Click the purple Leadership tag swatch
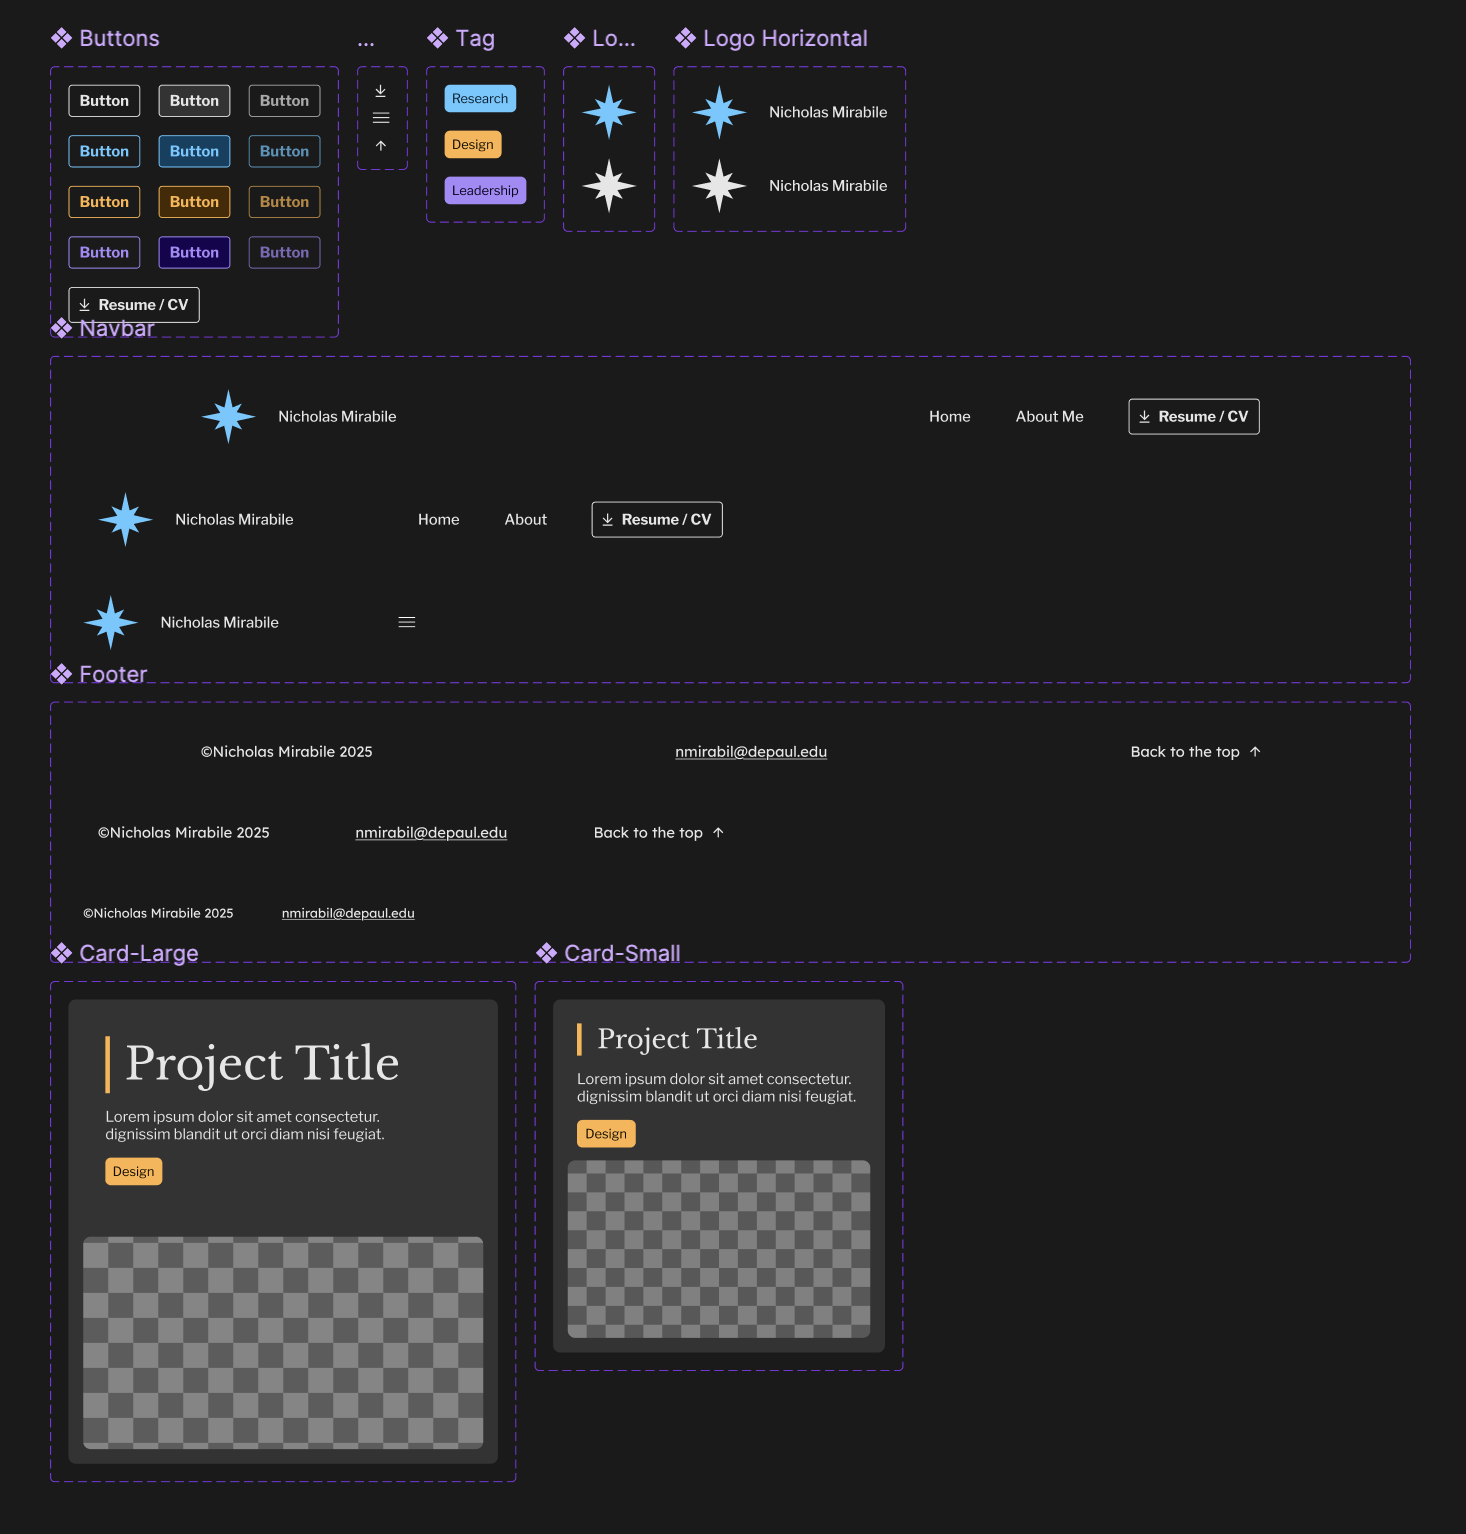 point(485,190)
